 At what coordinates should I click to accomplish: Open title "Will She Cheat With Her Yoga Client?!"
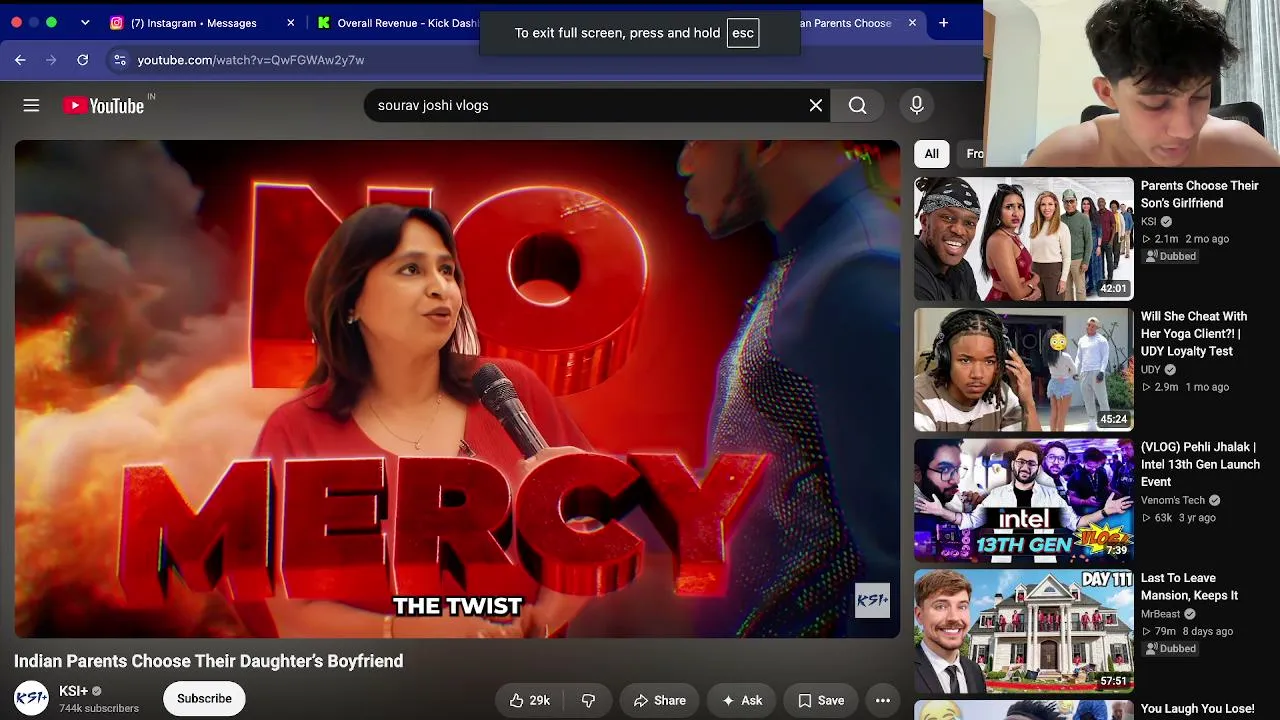1194,334
